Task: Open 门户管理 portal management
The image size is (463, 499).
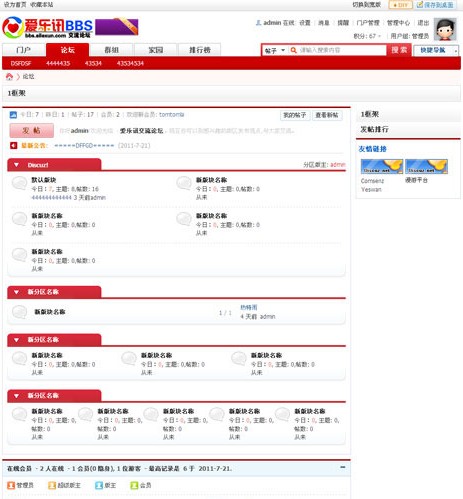Action: coord(368,23)
